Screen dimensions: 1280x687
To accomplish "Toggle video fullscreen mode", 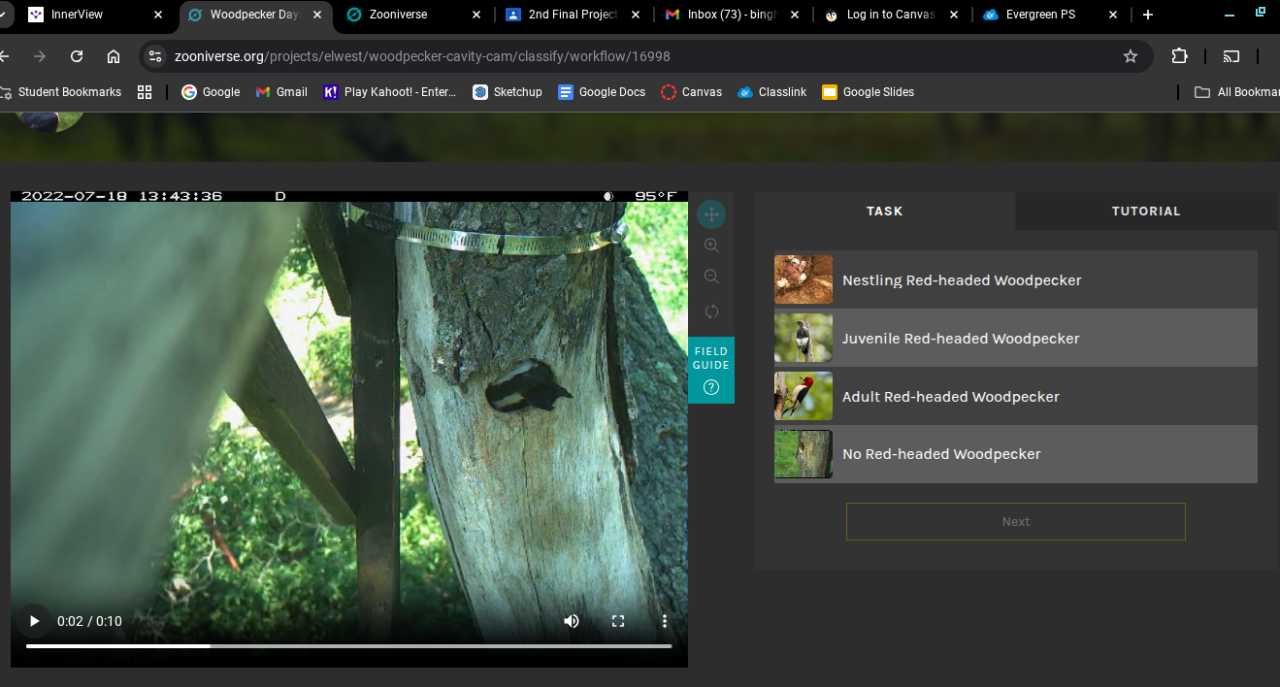I will (x=618, y=621).
